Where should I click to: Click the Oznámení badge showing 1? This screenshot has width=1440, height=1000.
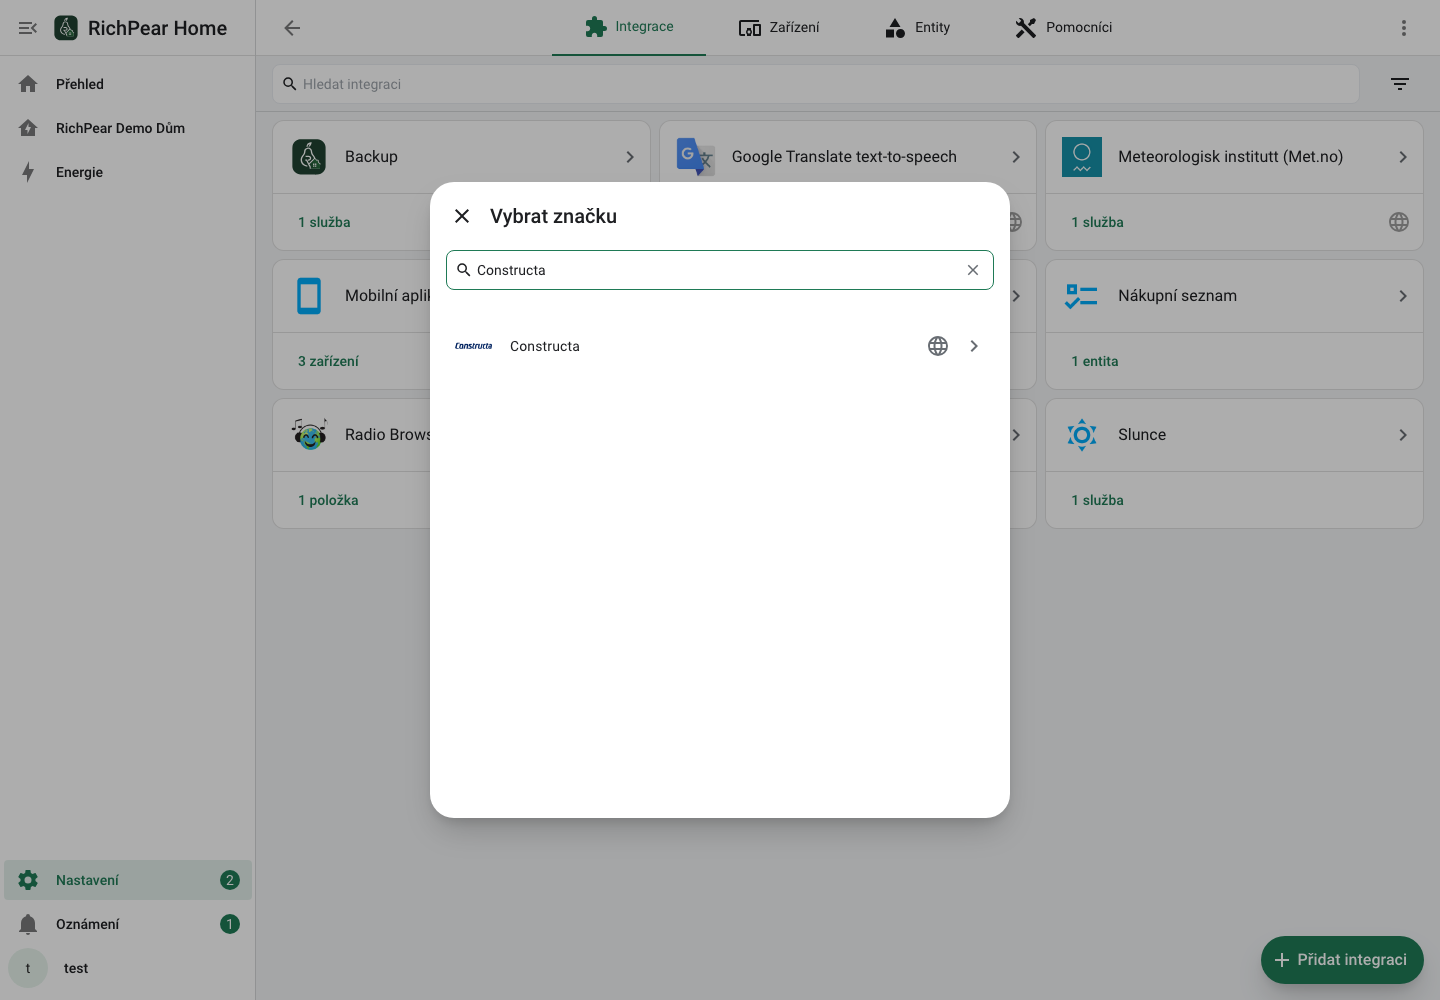230,924
